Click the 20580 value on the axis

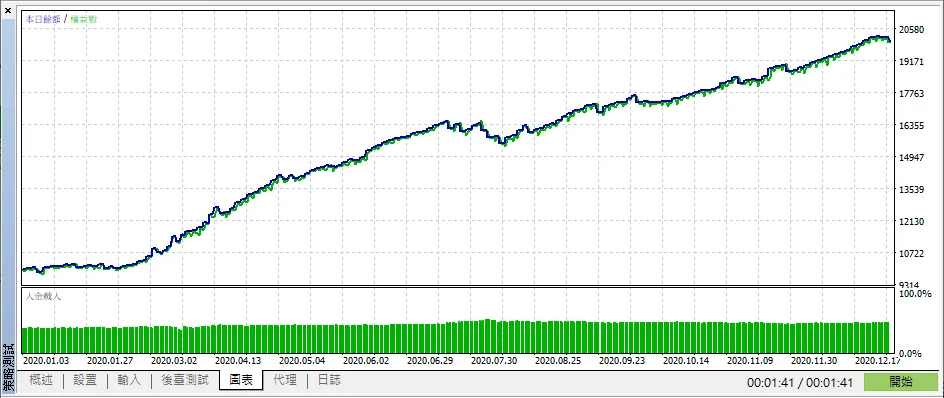click(910, 30)
